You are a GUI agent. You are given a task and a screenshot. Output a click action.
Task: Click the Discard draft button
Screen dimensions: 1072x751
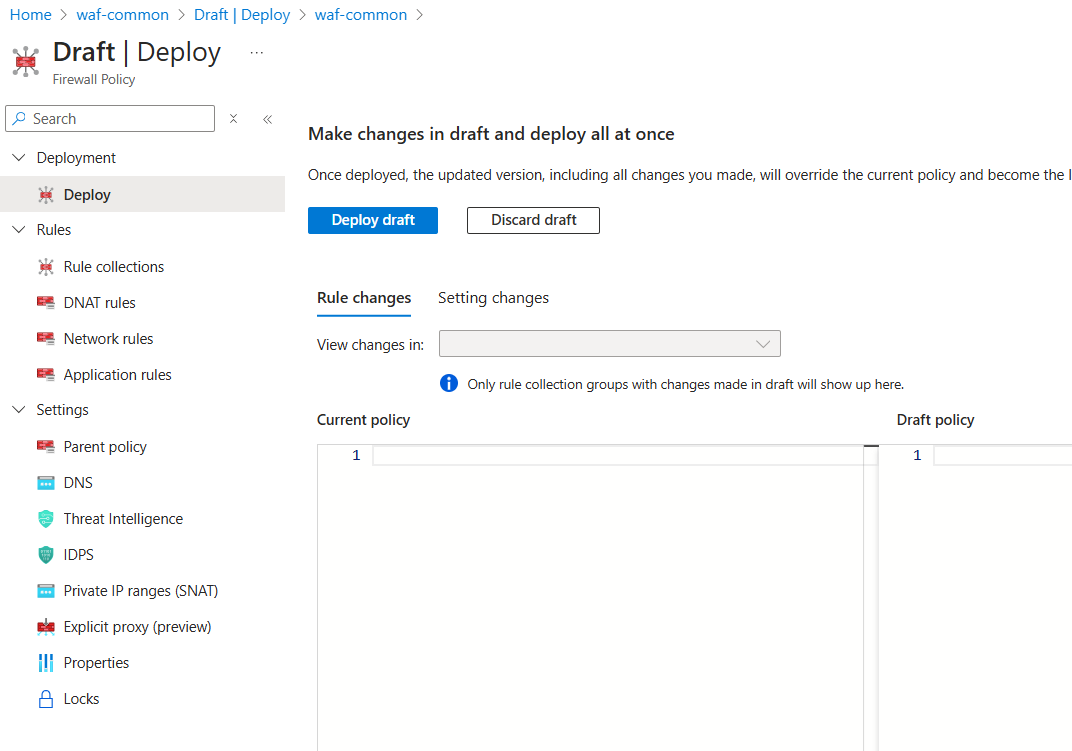pyautogui.click(x=533, y=220)
